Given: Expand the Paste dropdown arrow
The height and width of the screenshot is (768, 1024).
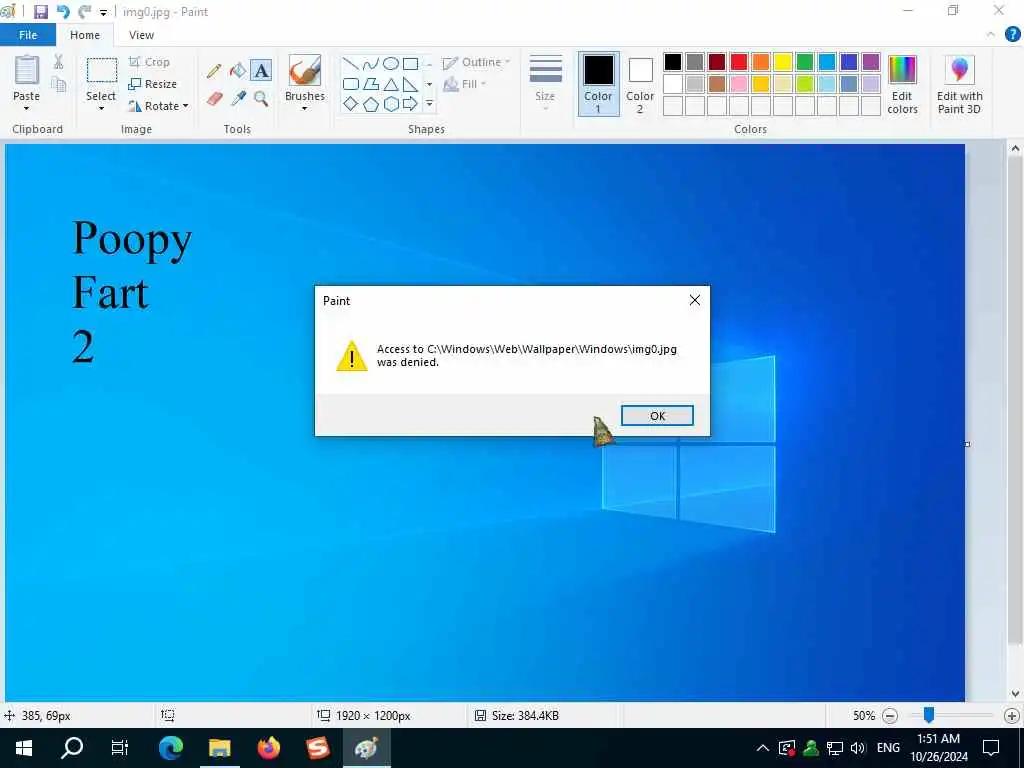Looking at the screenshot, I should coord(27,108).
